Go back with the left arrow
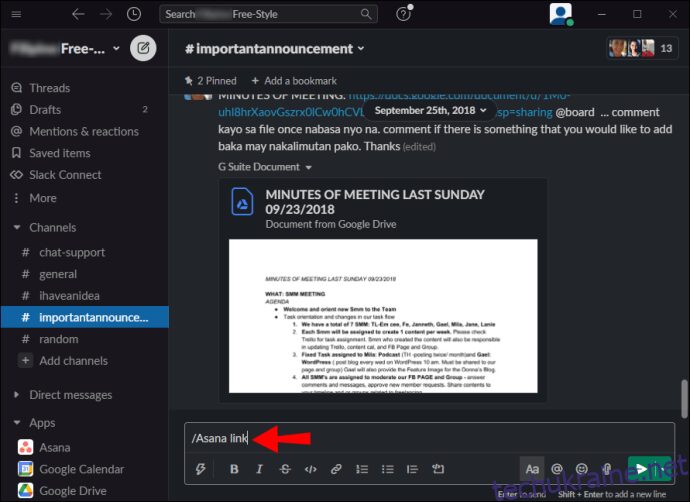The image size is (690, 502). click(x=78, y=14)
